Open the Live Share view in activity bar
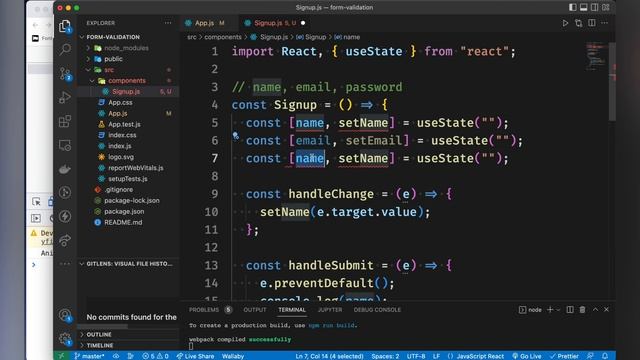640x360 pixels. [65, 240]
